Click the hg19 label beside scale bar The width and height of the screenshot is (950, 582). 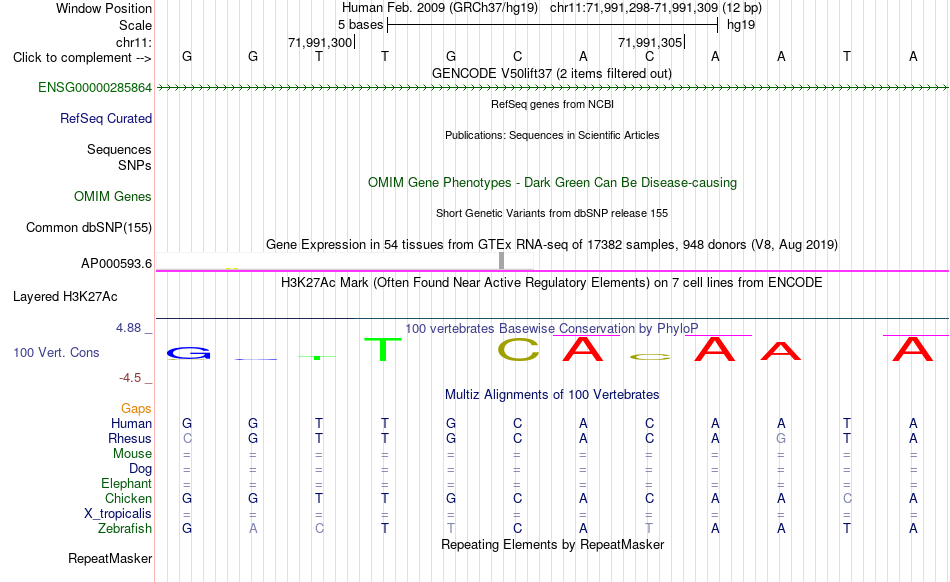pyautogui.click(x=741, y=25)
